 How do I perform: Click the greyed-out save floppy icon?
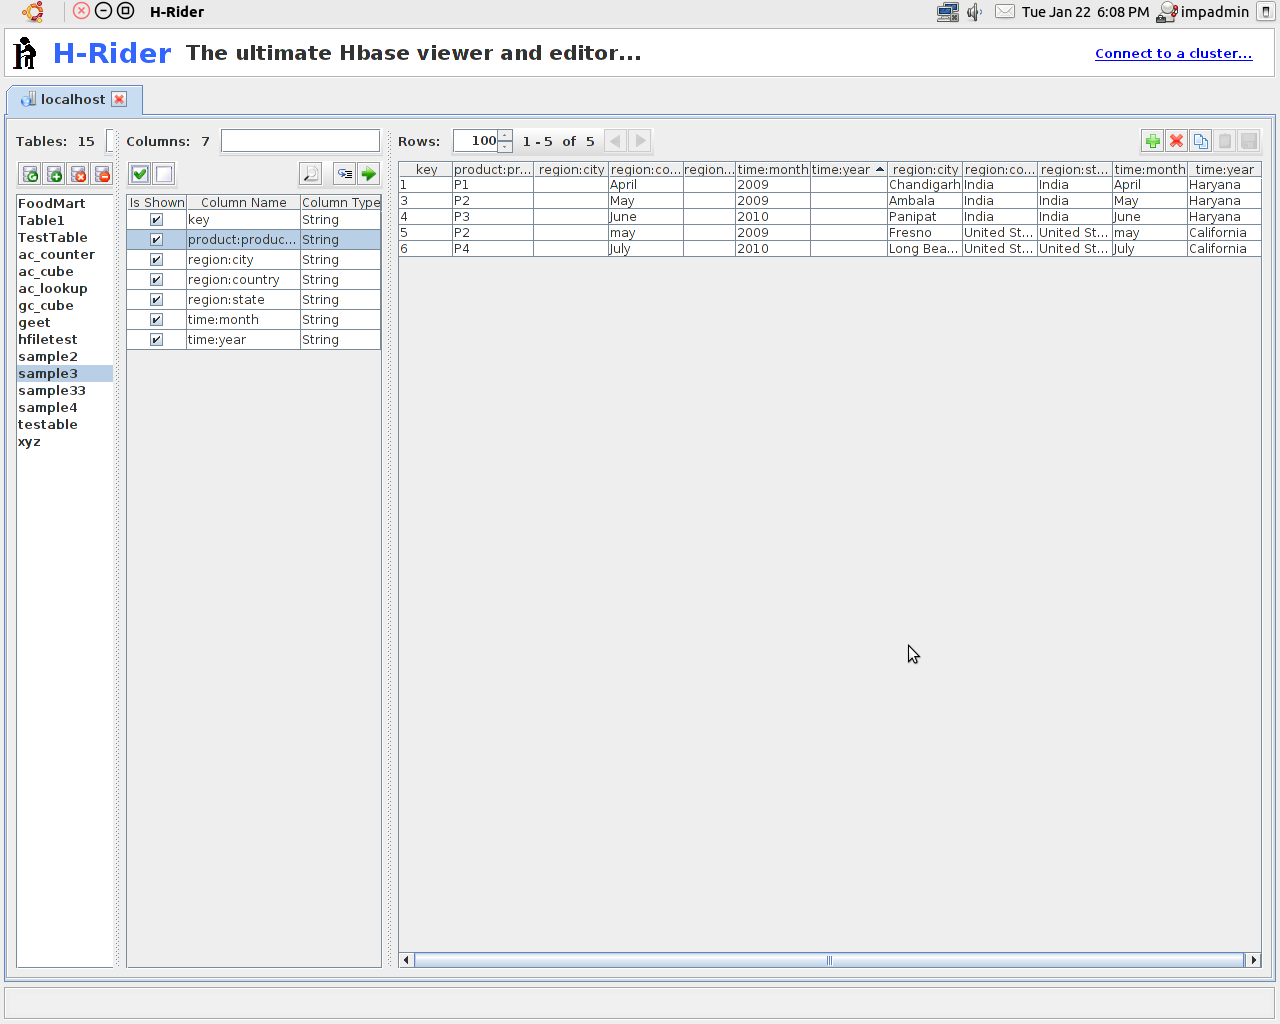click(1248, 141)
